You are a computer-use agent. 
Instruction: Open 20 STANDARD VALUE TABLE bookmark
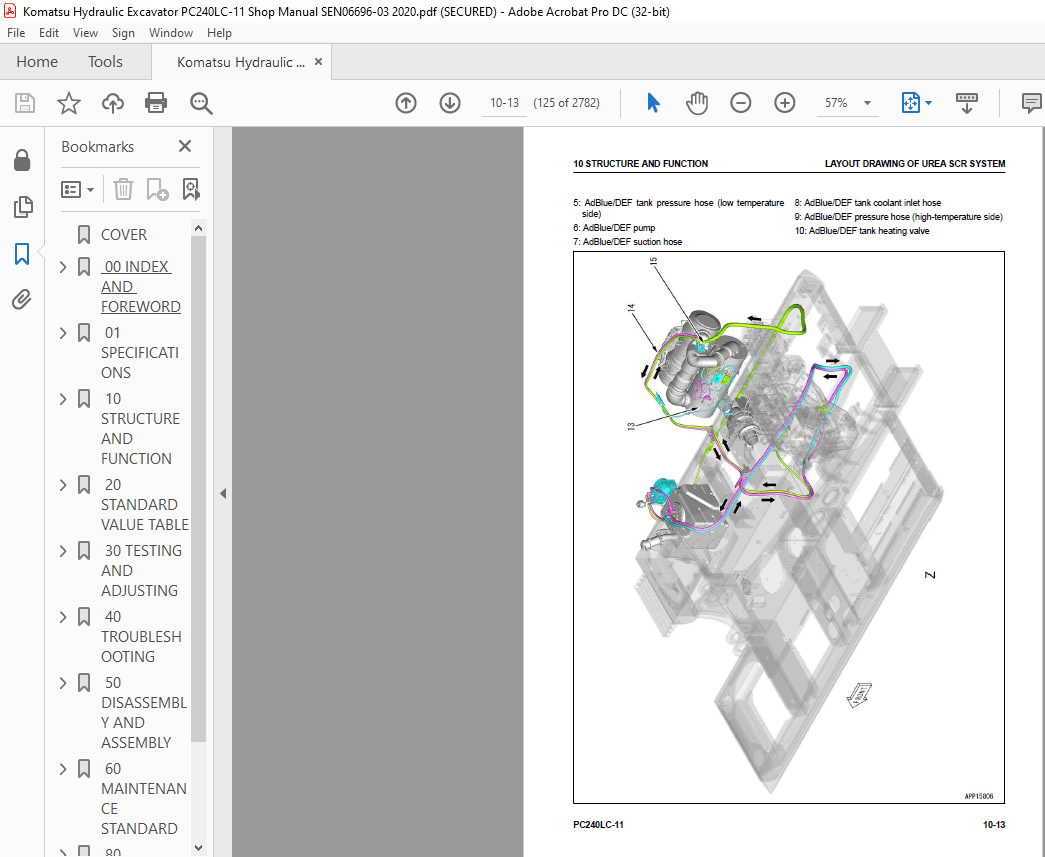click(145, 504)
